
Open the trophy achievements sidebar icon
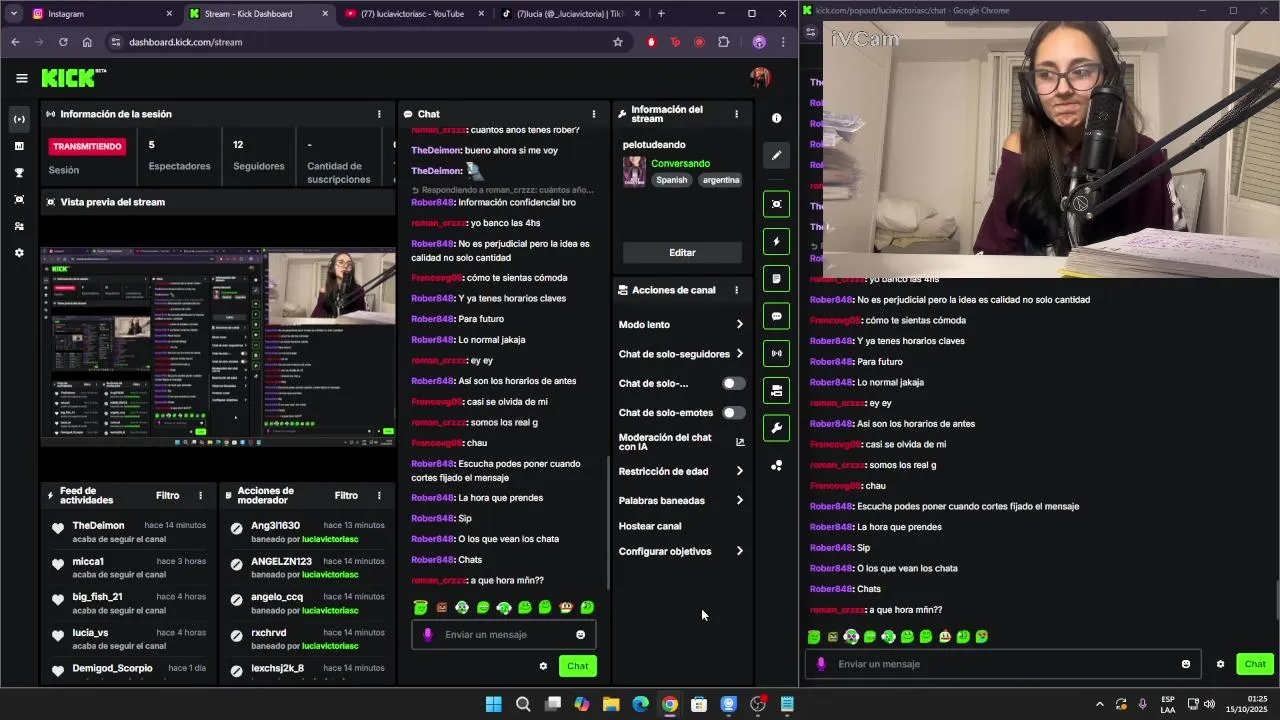[19, 173]
